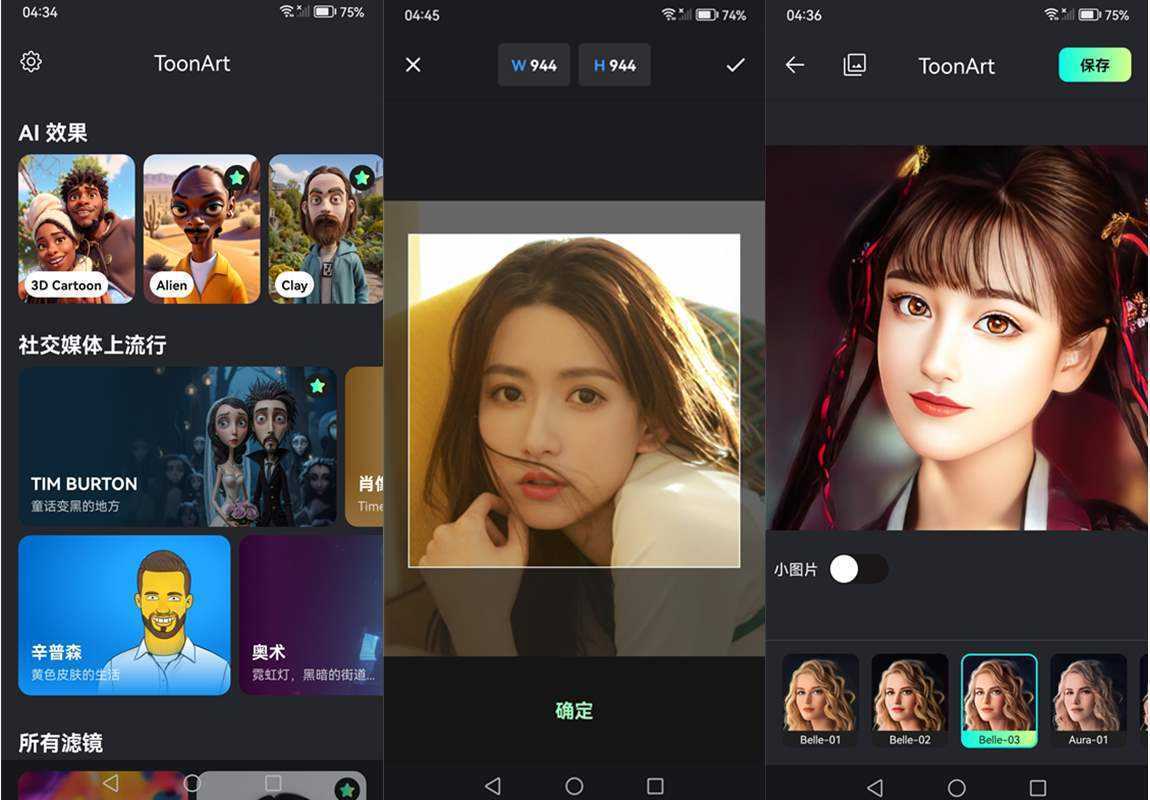
Task: Tap the back arrow in the editor
Action: pyautogui.click(x=795, y=65)
